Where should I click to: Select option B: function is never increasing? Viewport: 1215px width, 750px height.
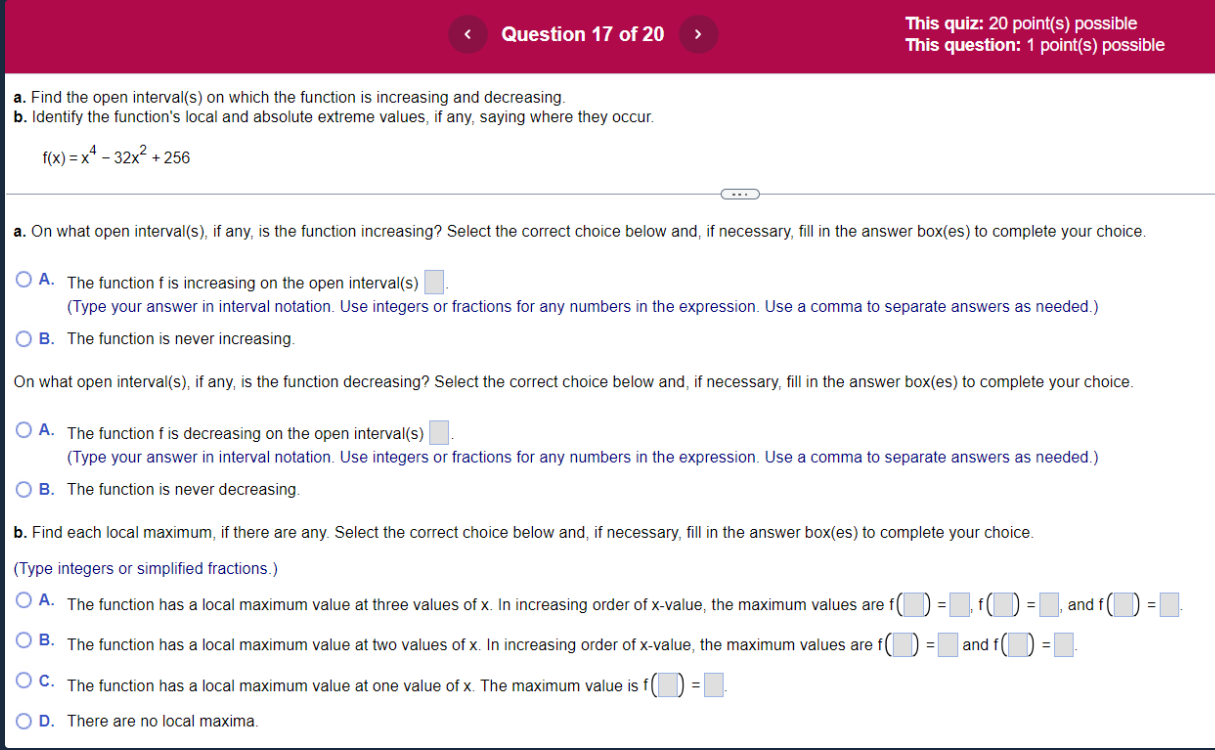point(24,338)
